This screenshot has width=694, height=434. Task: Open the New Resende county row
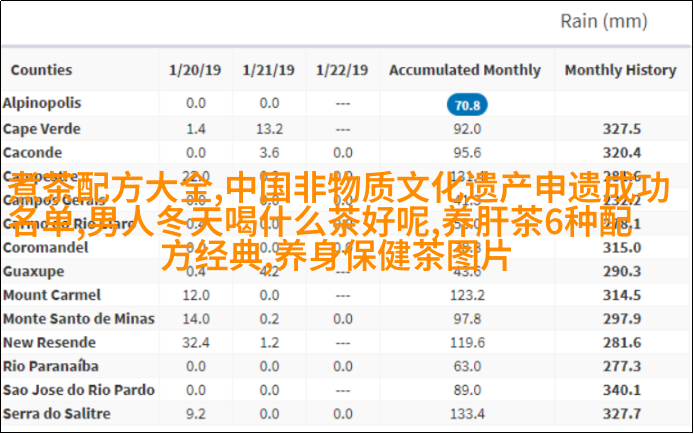tap(48, 342)
